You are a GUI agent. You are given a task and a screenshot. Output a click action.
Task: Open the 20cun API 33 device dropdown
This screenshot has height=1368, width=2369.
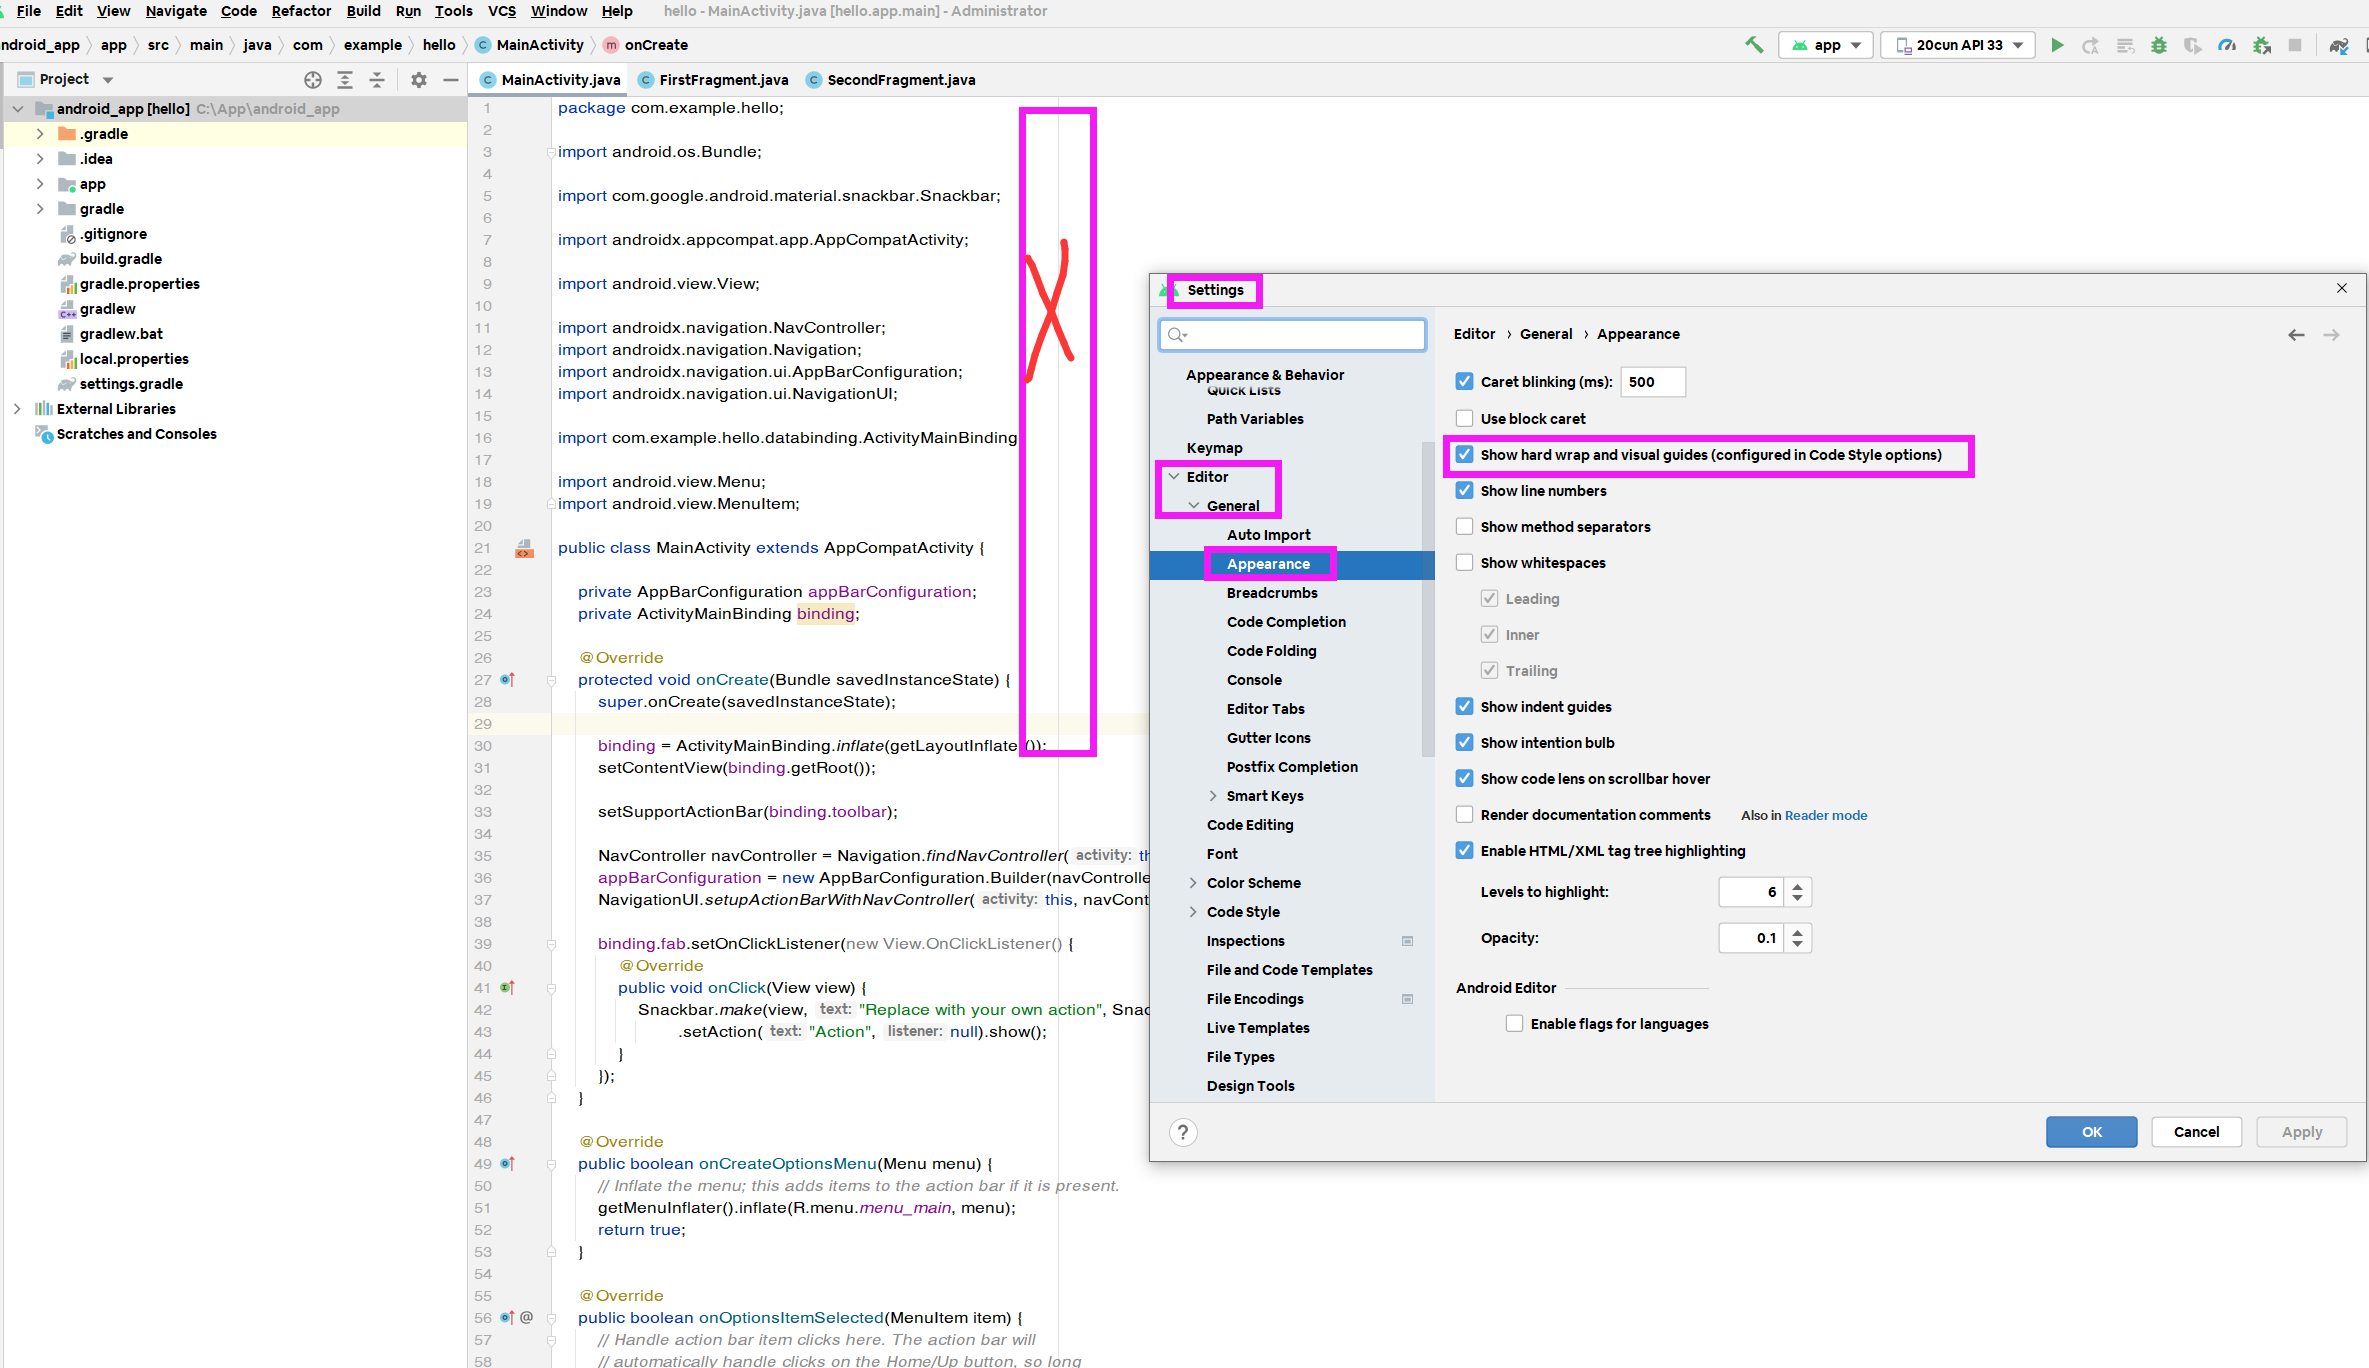tap(1958, 45)
